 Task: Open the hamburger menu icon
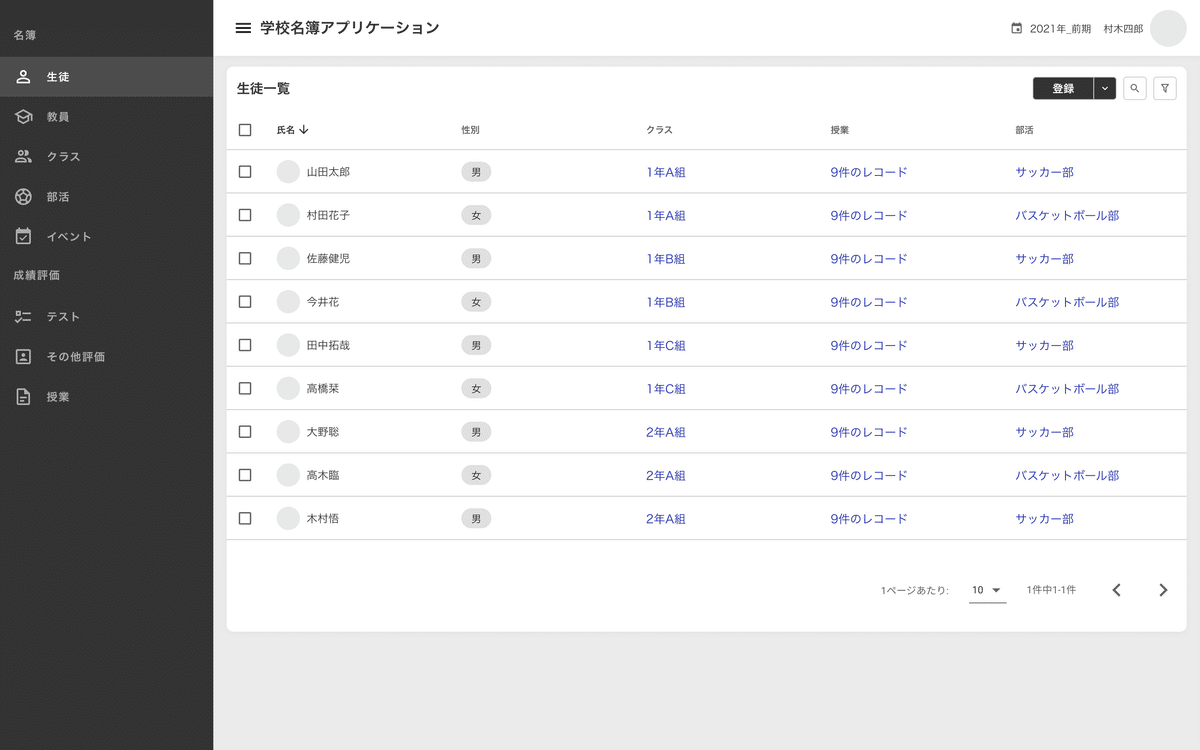243,28
